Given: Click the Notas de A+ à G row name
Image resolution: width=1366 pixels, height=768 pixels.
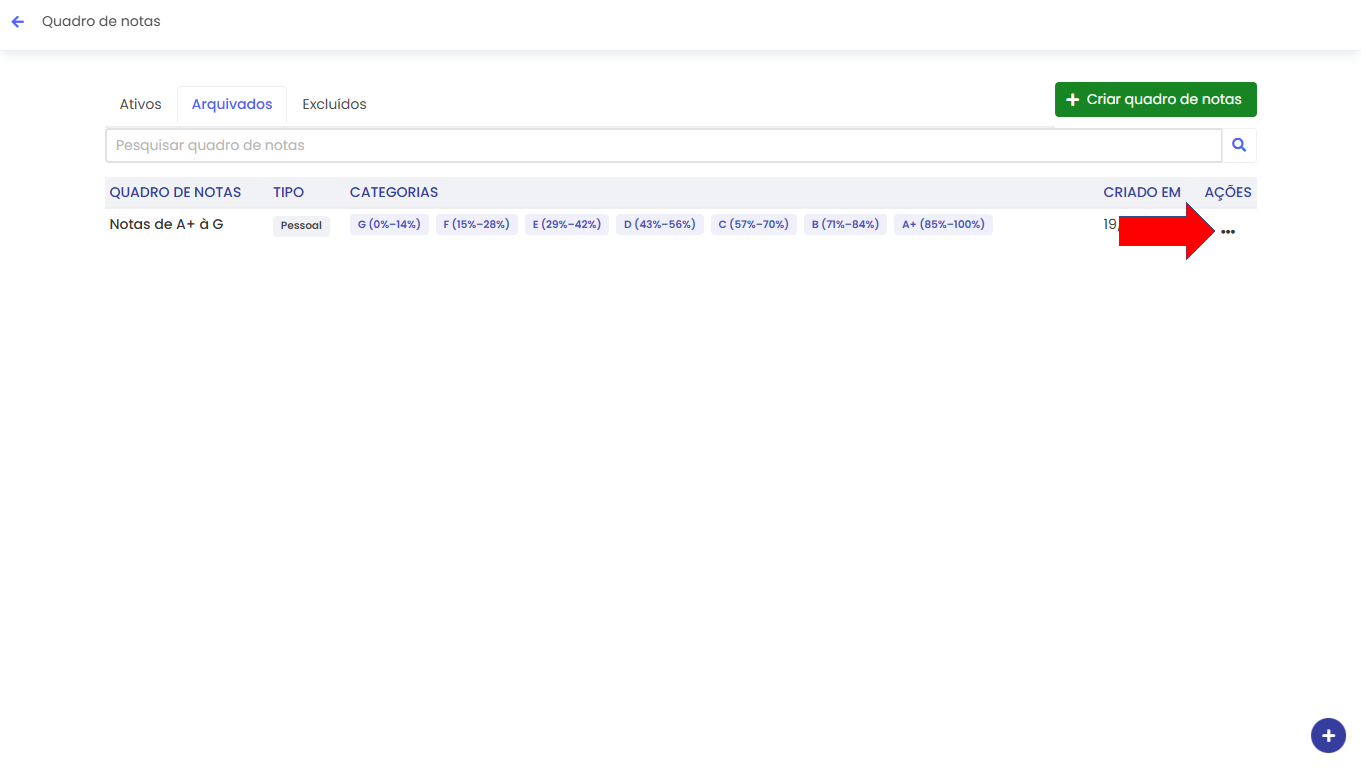Looking at the screenshot, I should click(x=166, y=224).
